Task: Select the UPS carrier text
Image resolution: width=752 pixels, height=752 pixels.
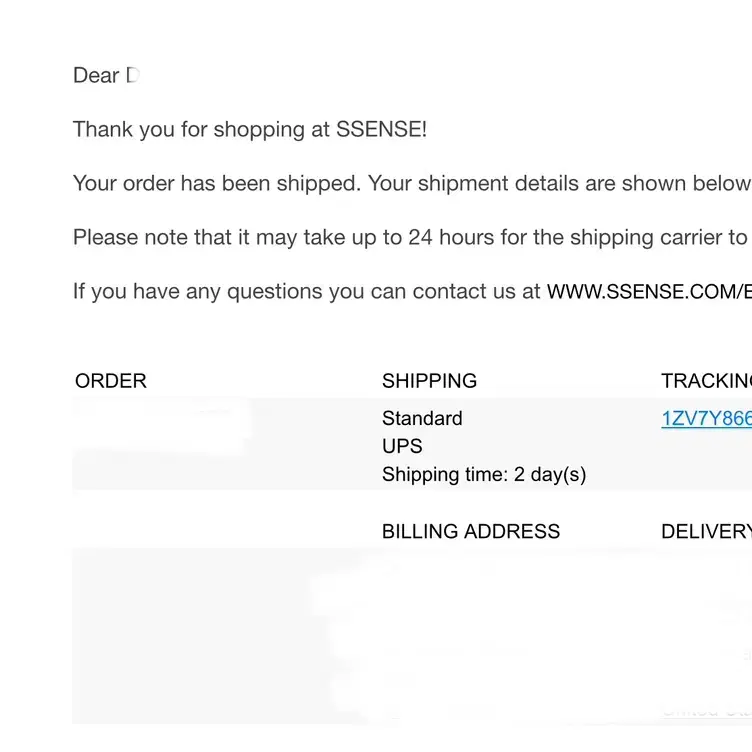Action: coord(402,446)
